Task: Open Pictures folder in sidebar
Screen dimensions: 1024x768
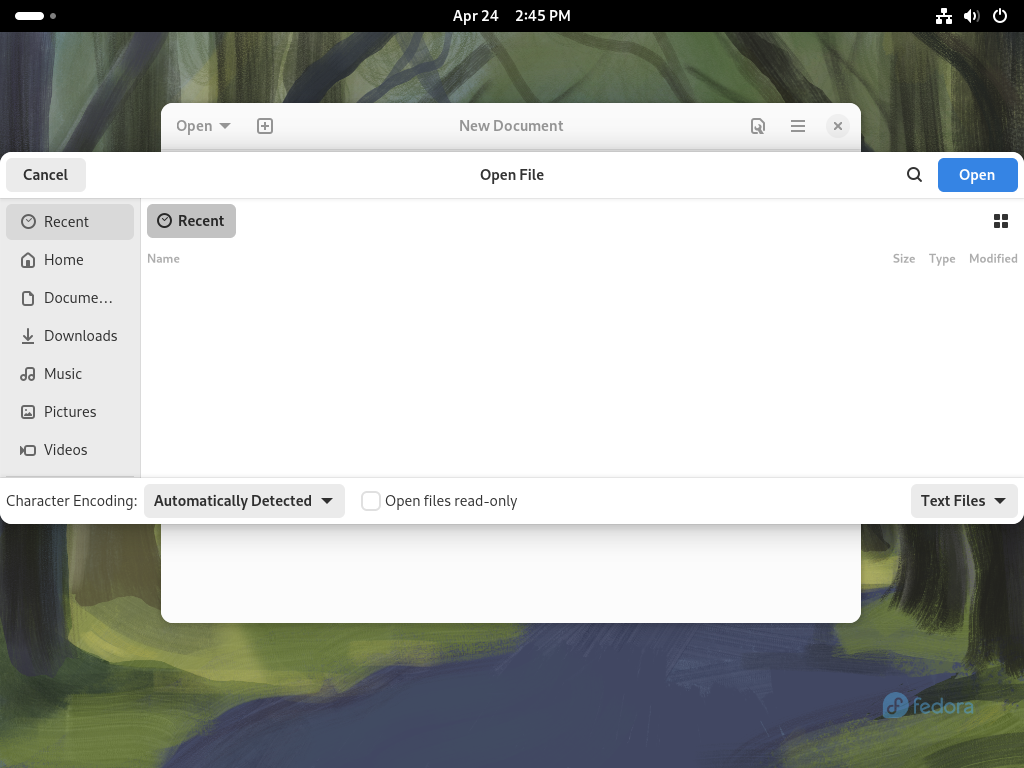Action: pos(70,411)
